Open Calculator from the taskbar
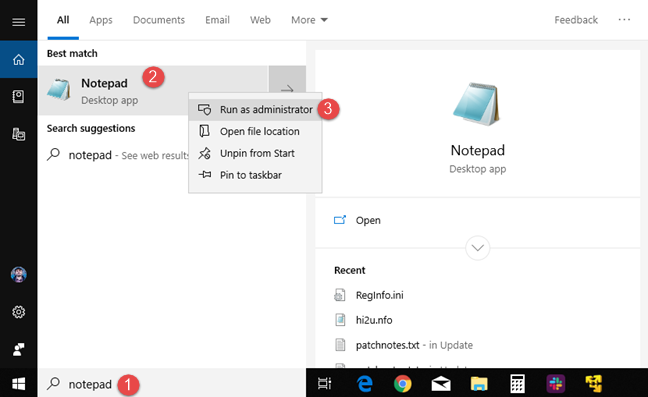This screenshot has width=648, height=397. pyautogui.click(x=517, y=384)
